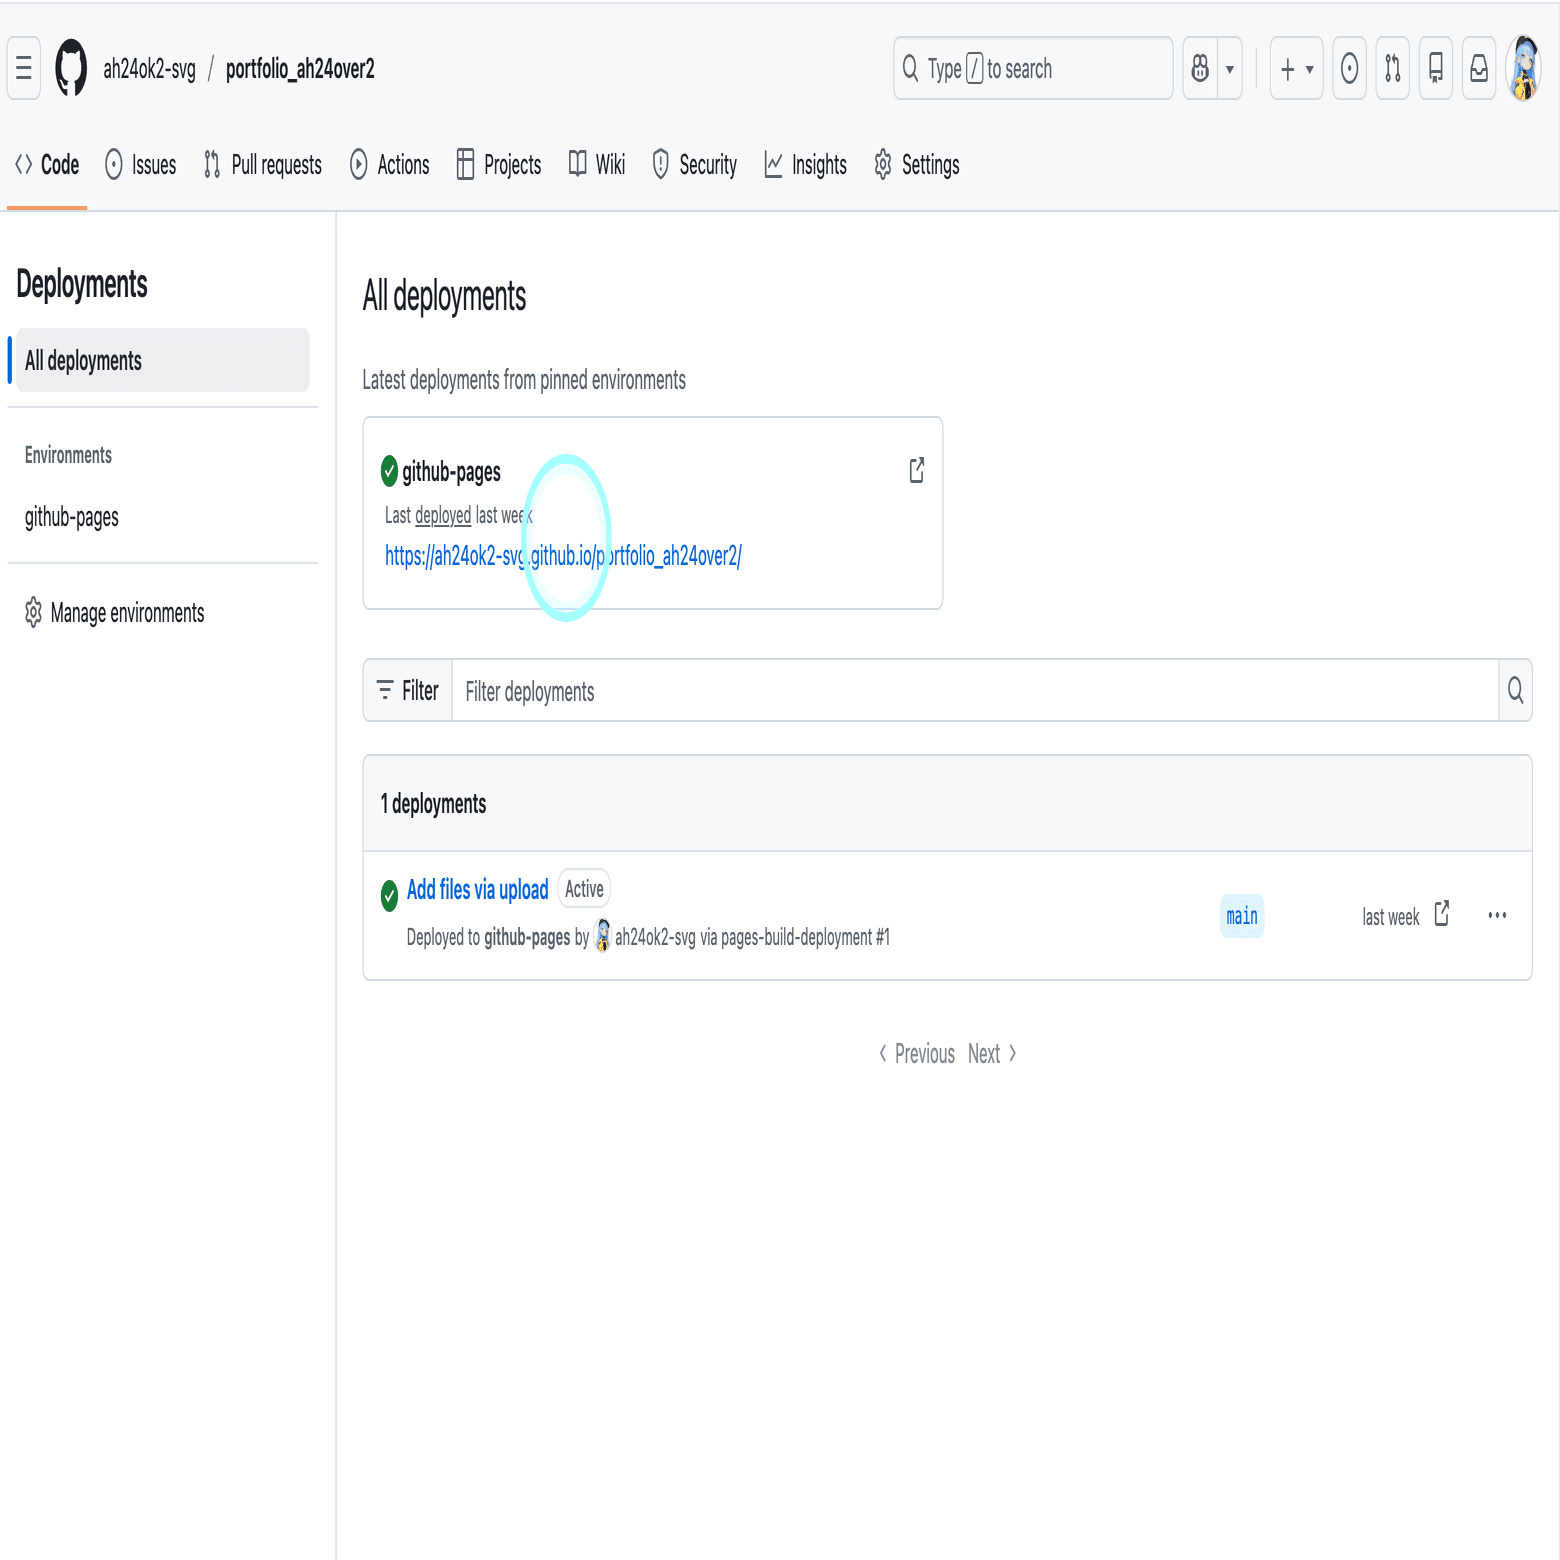Open the Create new plus menu
The width and height of the screenshot is (1560, 1560).
pos(1296,68)
